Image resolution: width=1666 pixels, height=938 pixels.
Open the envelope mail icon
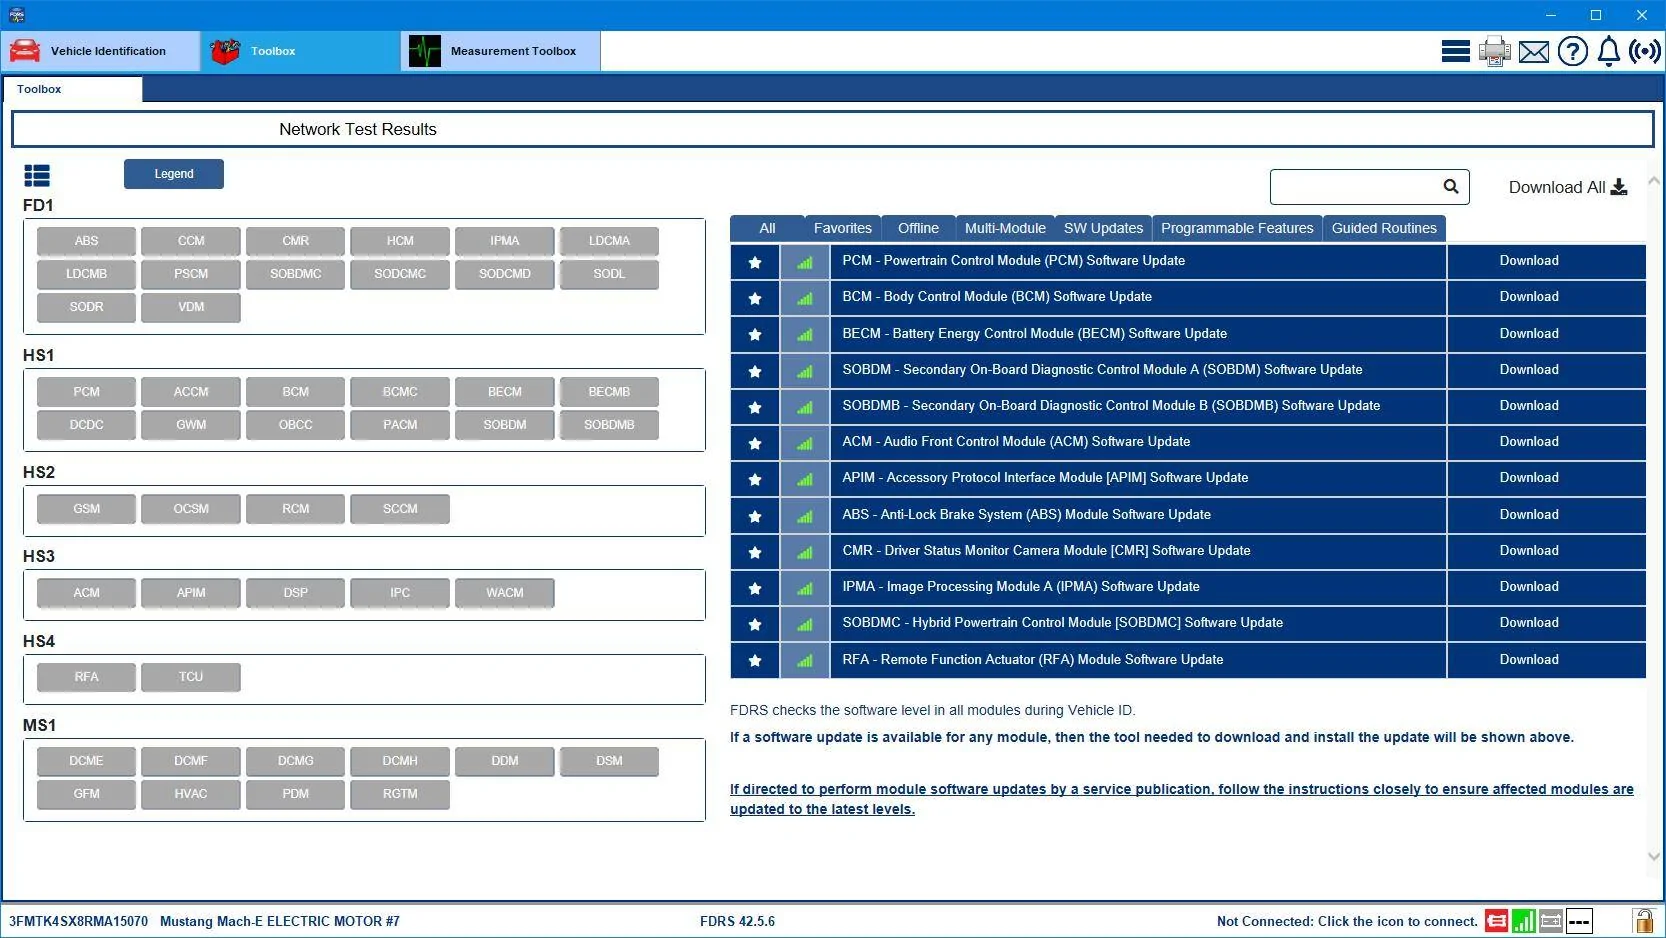[1533, 51]
